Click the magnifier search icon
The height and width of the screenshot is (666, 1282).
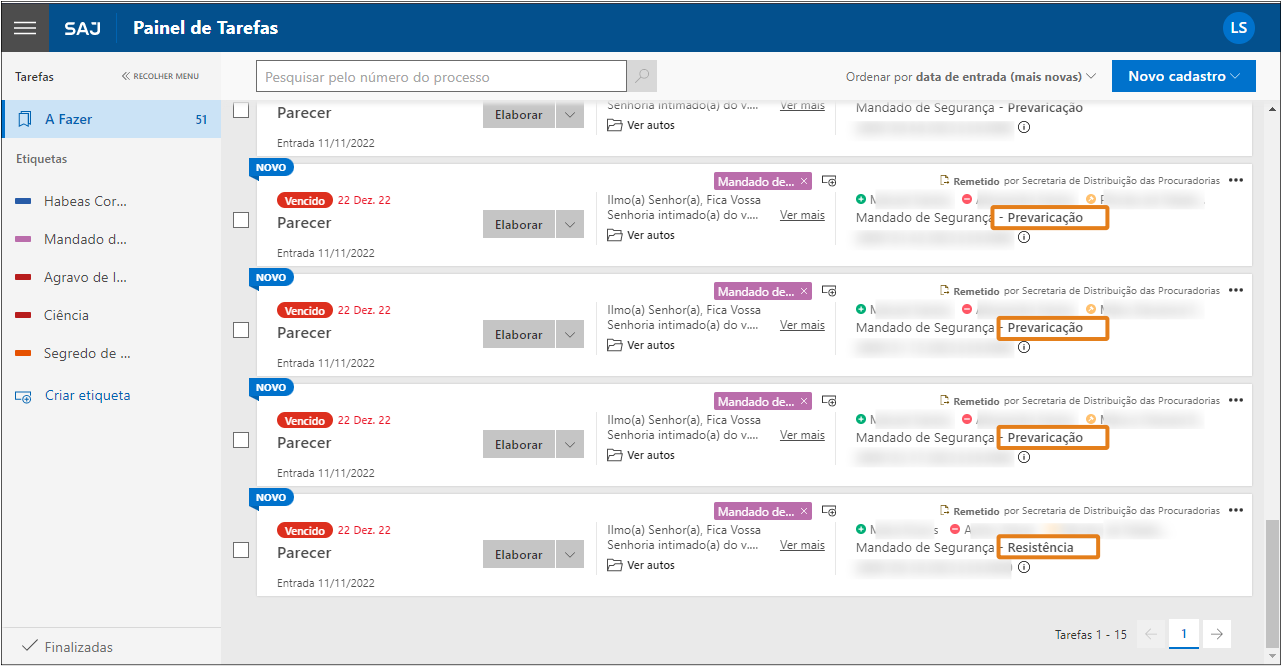tap(642, 77)
